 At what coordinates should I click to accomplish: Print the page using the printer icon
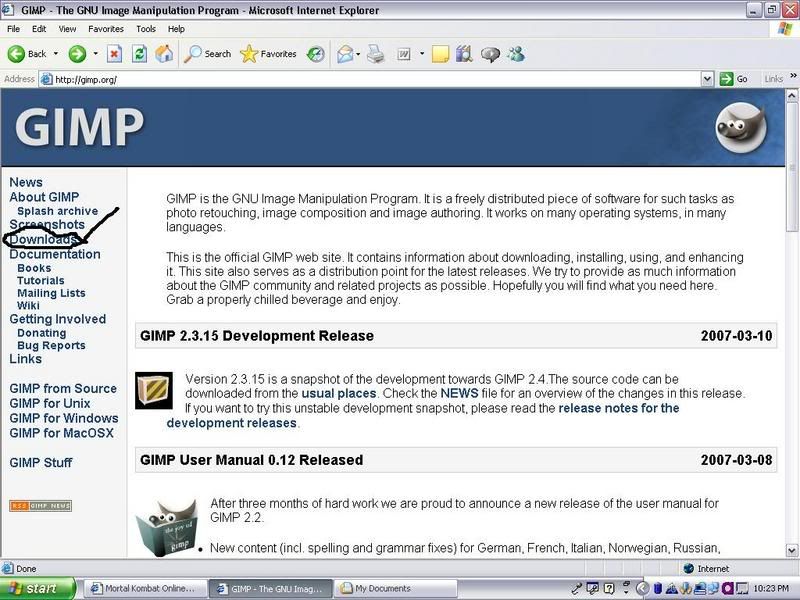pos(376,54)
